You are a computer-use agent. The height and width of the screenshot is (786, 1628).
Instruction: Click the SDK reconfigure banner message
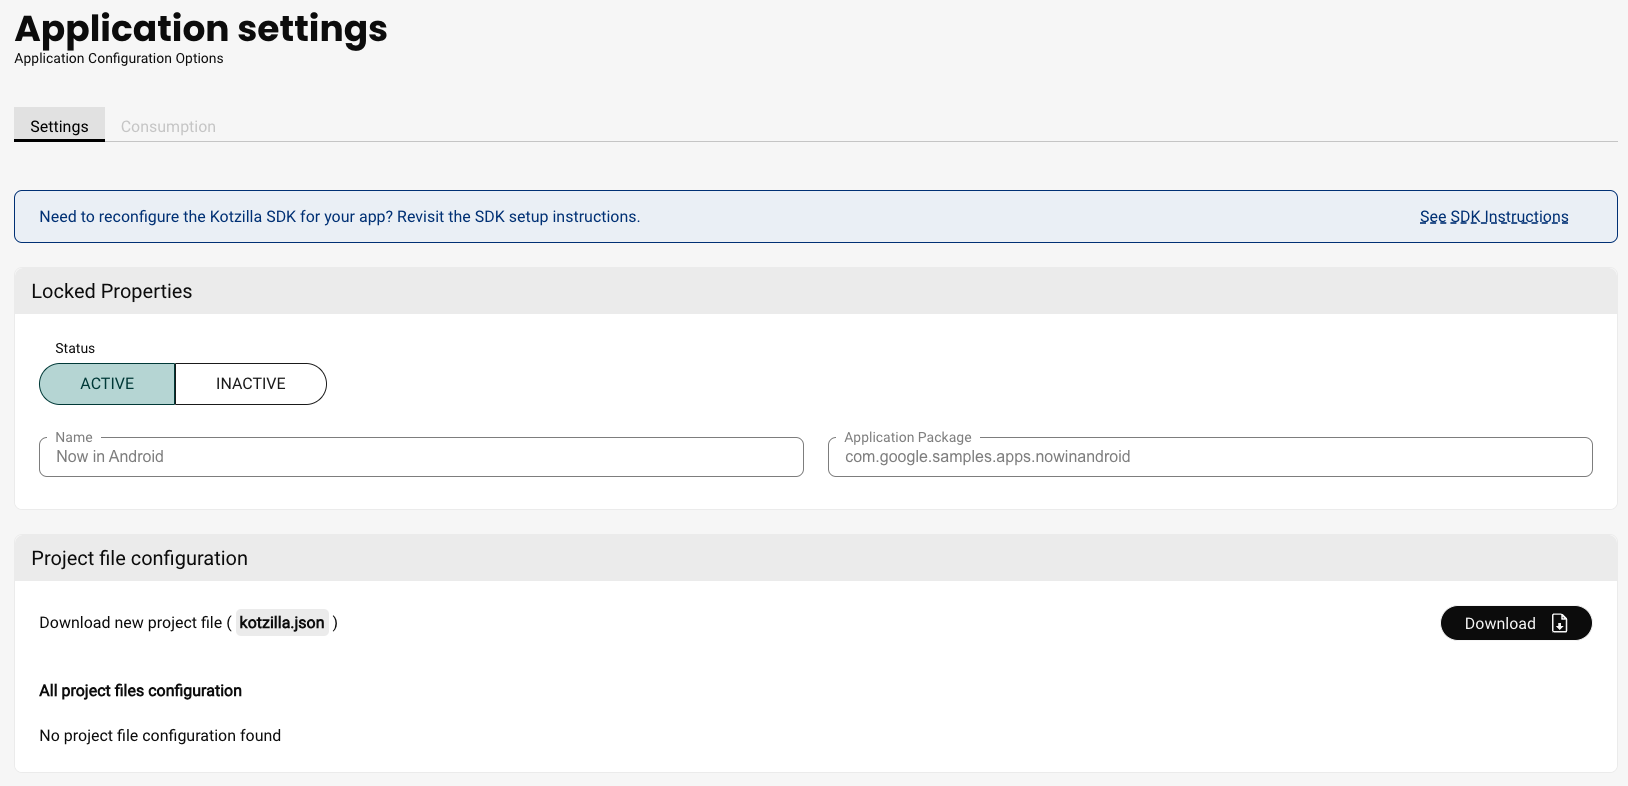click(339, 217)
